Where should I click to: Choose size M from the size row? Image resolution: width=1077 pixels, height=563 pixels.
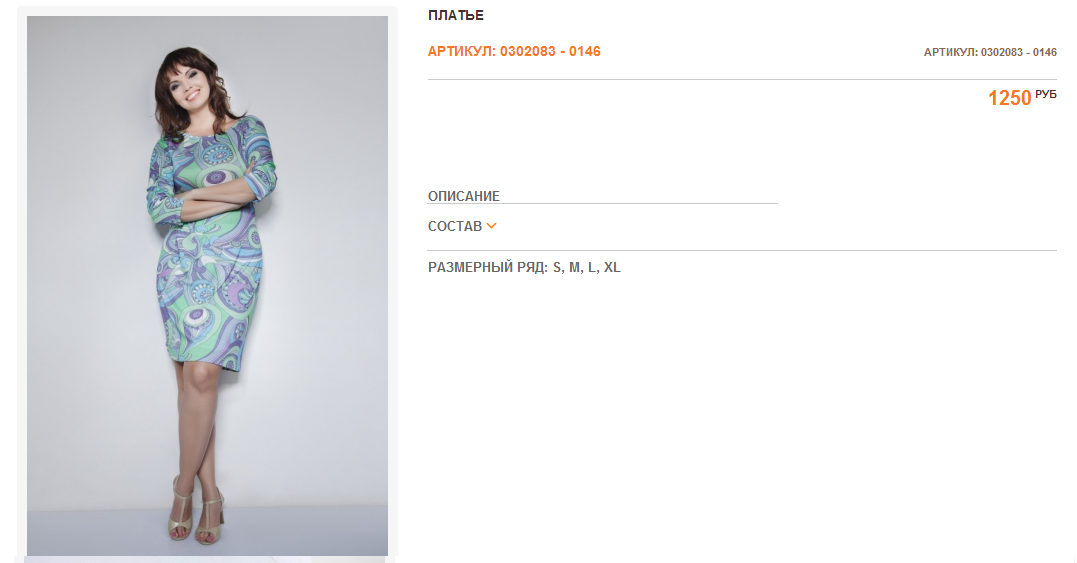[575, 268]
